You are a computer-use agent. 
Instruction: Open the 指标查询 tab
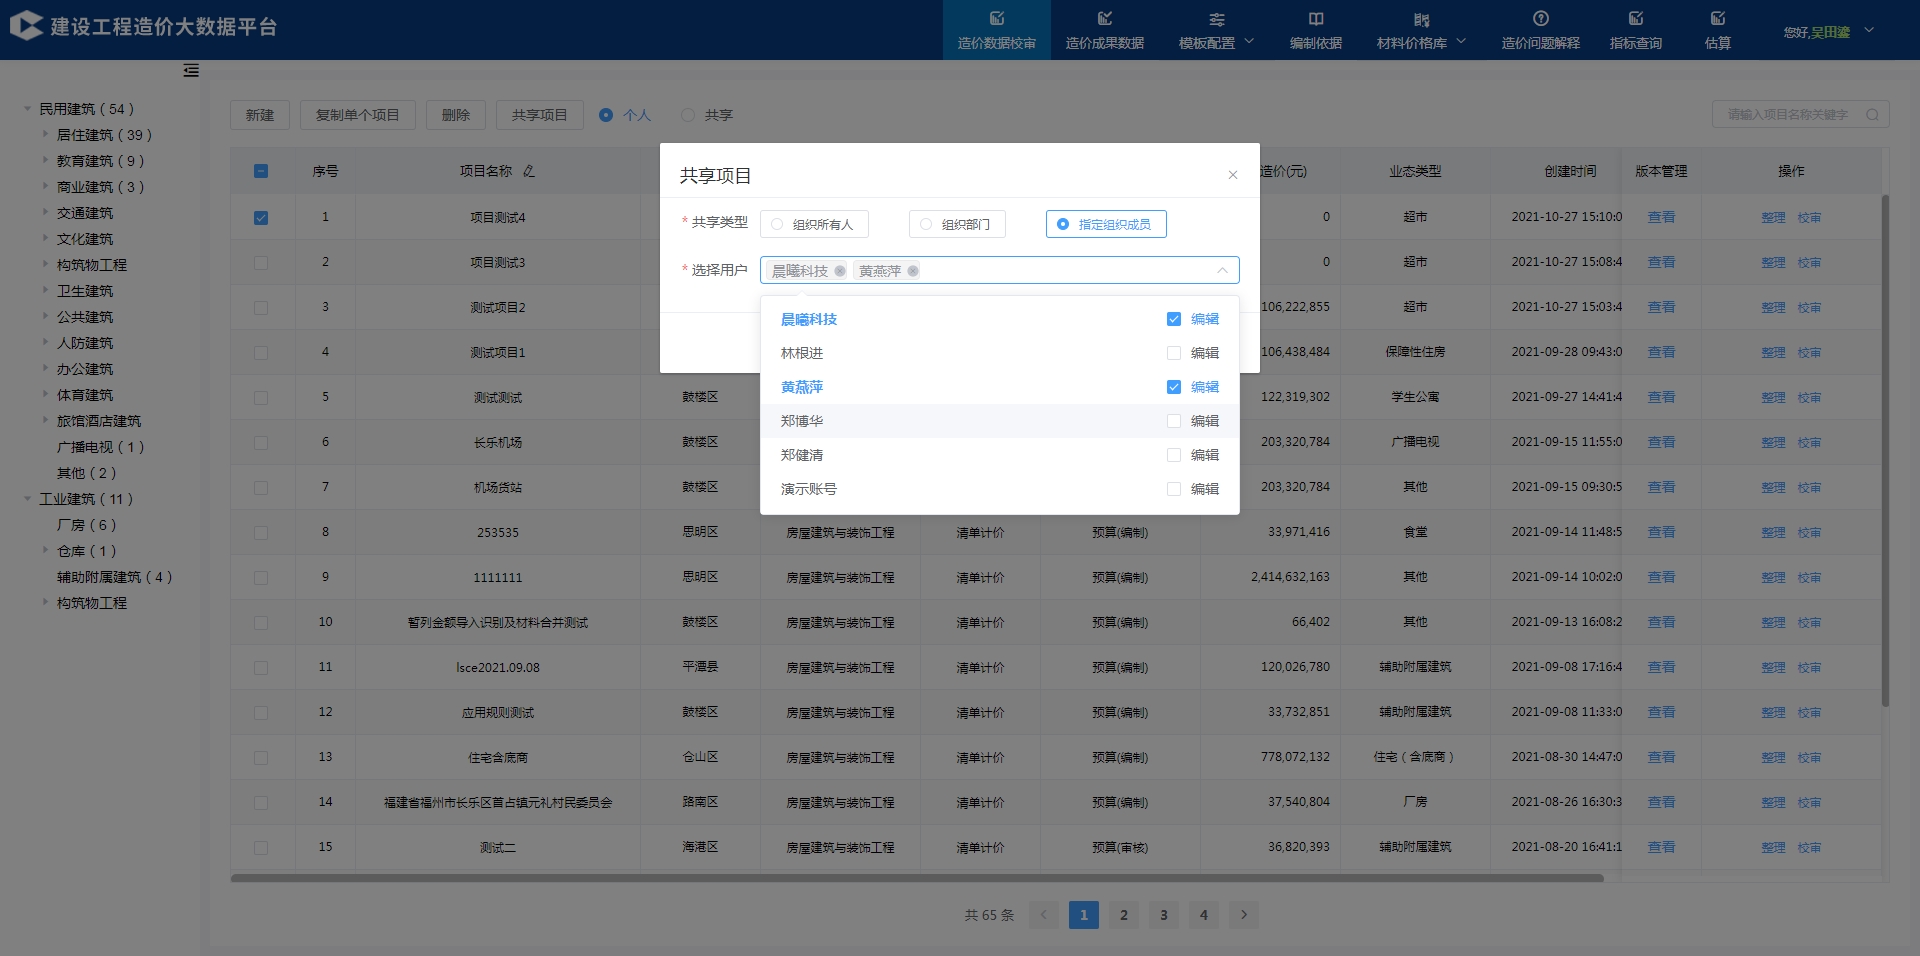click(1636, 30)
